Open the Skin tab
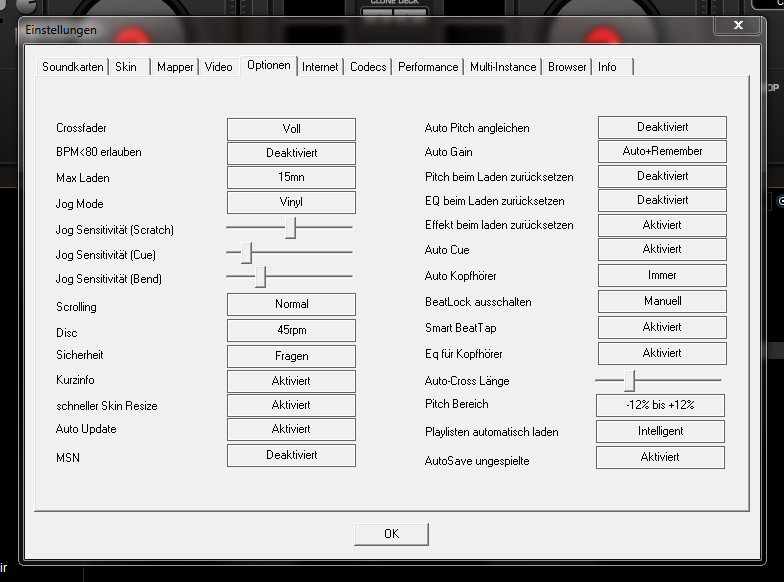This screenshot has height=582, width=784. tap(126, 67)
